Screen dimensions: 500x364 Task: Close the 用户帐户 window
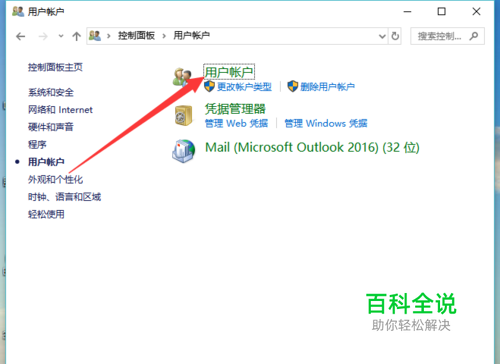476,12
